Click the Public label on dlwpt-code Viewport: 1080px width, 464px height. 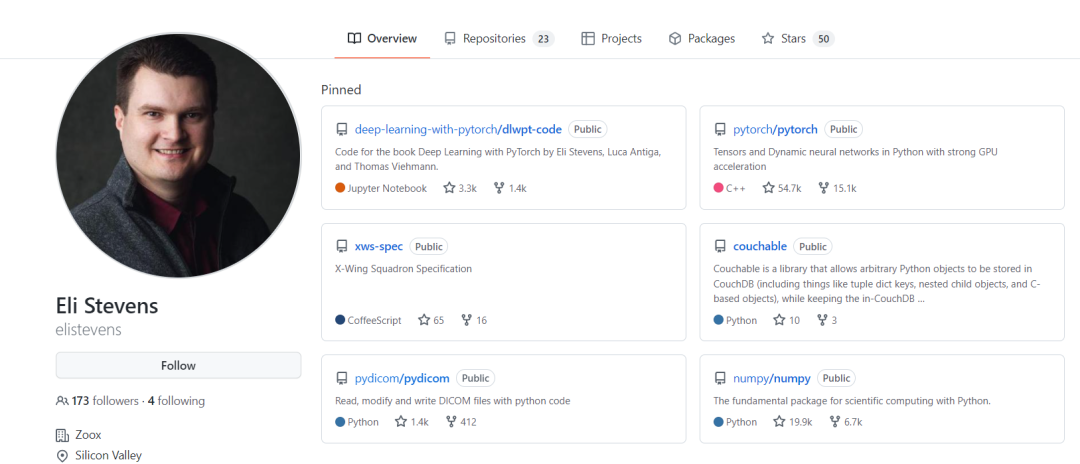[588, 129]
